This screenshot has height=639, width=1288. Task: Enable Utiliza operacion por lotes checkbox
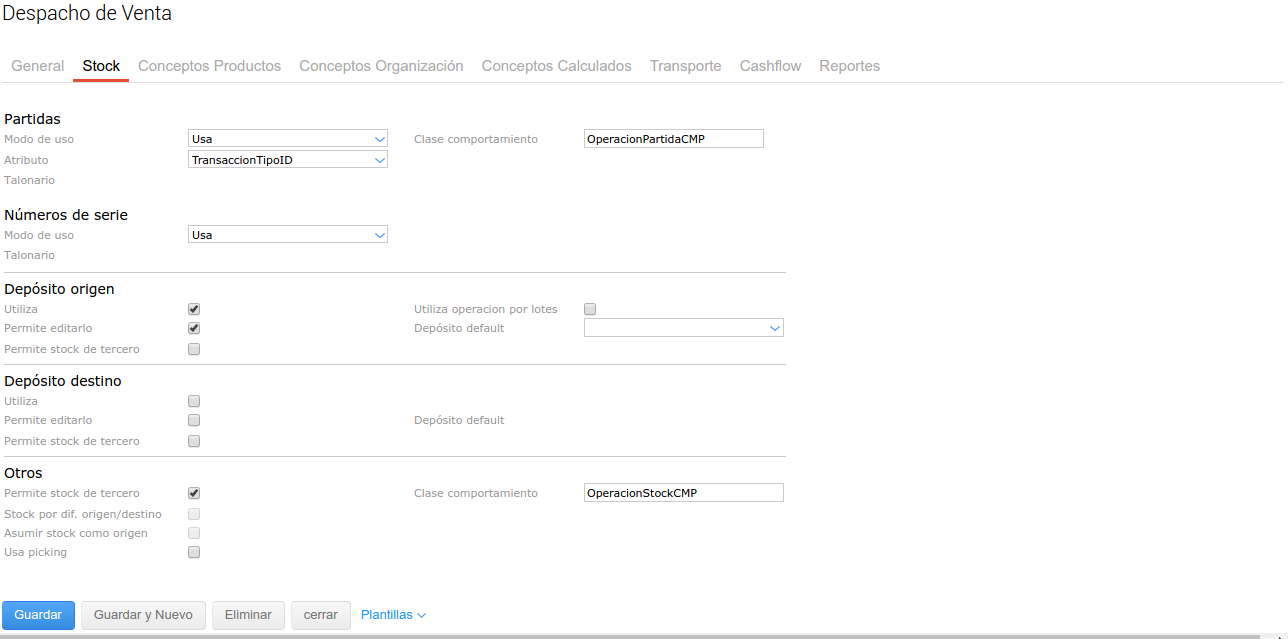590,309
